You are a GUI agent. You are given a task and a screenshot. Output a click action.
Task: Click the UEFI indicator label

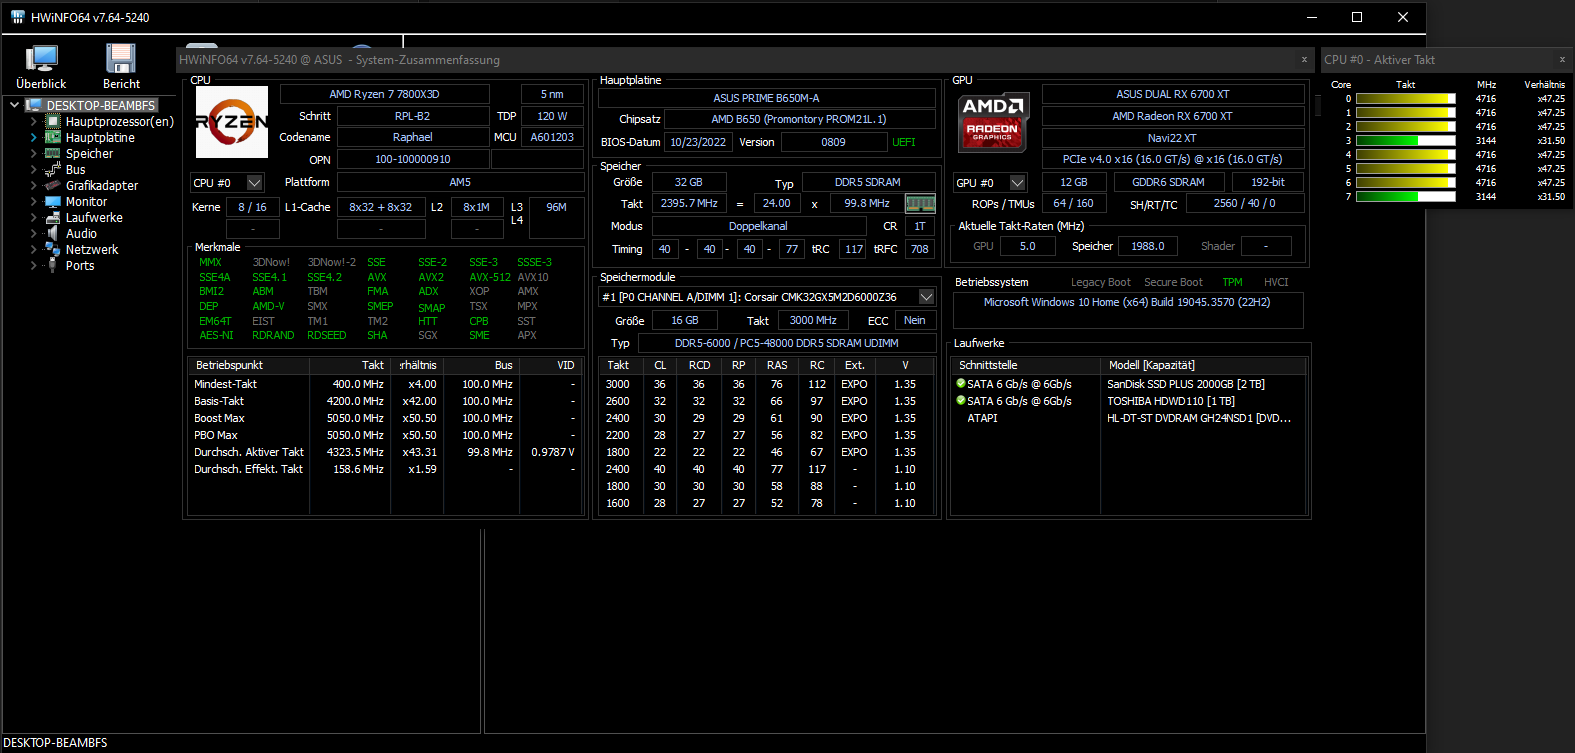click(x=904, y=142)
